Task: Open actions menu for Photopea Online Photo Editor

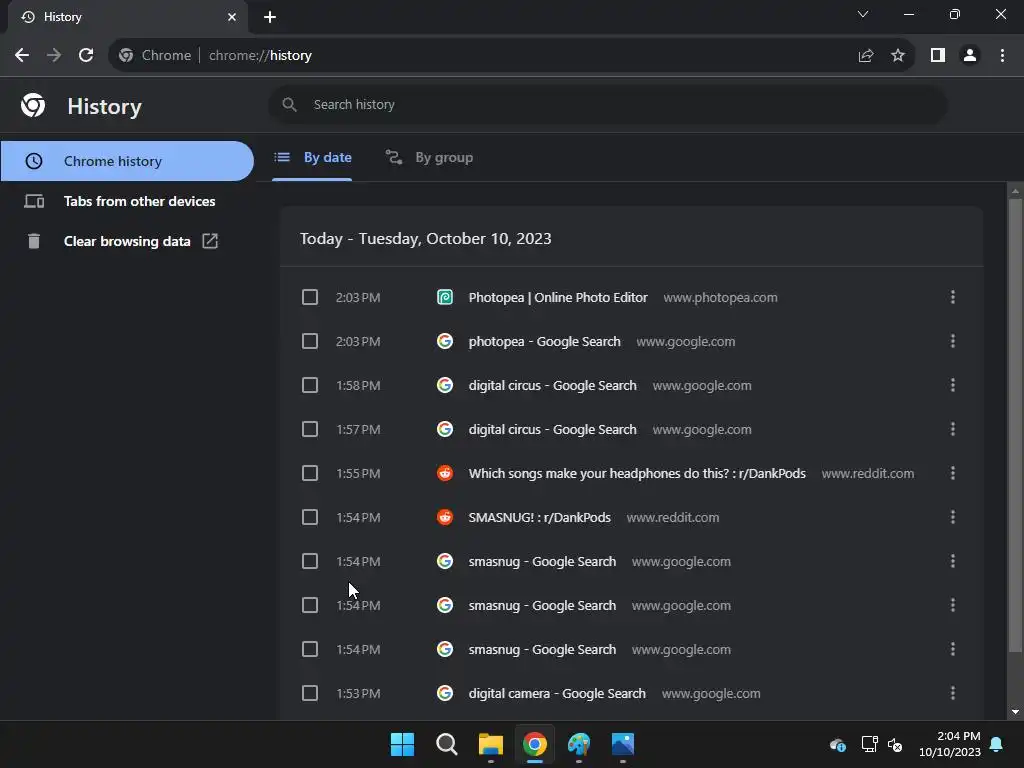Action: pos(953,298)
